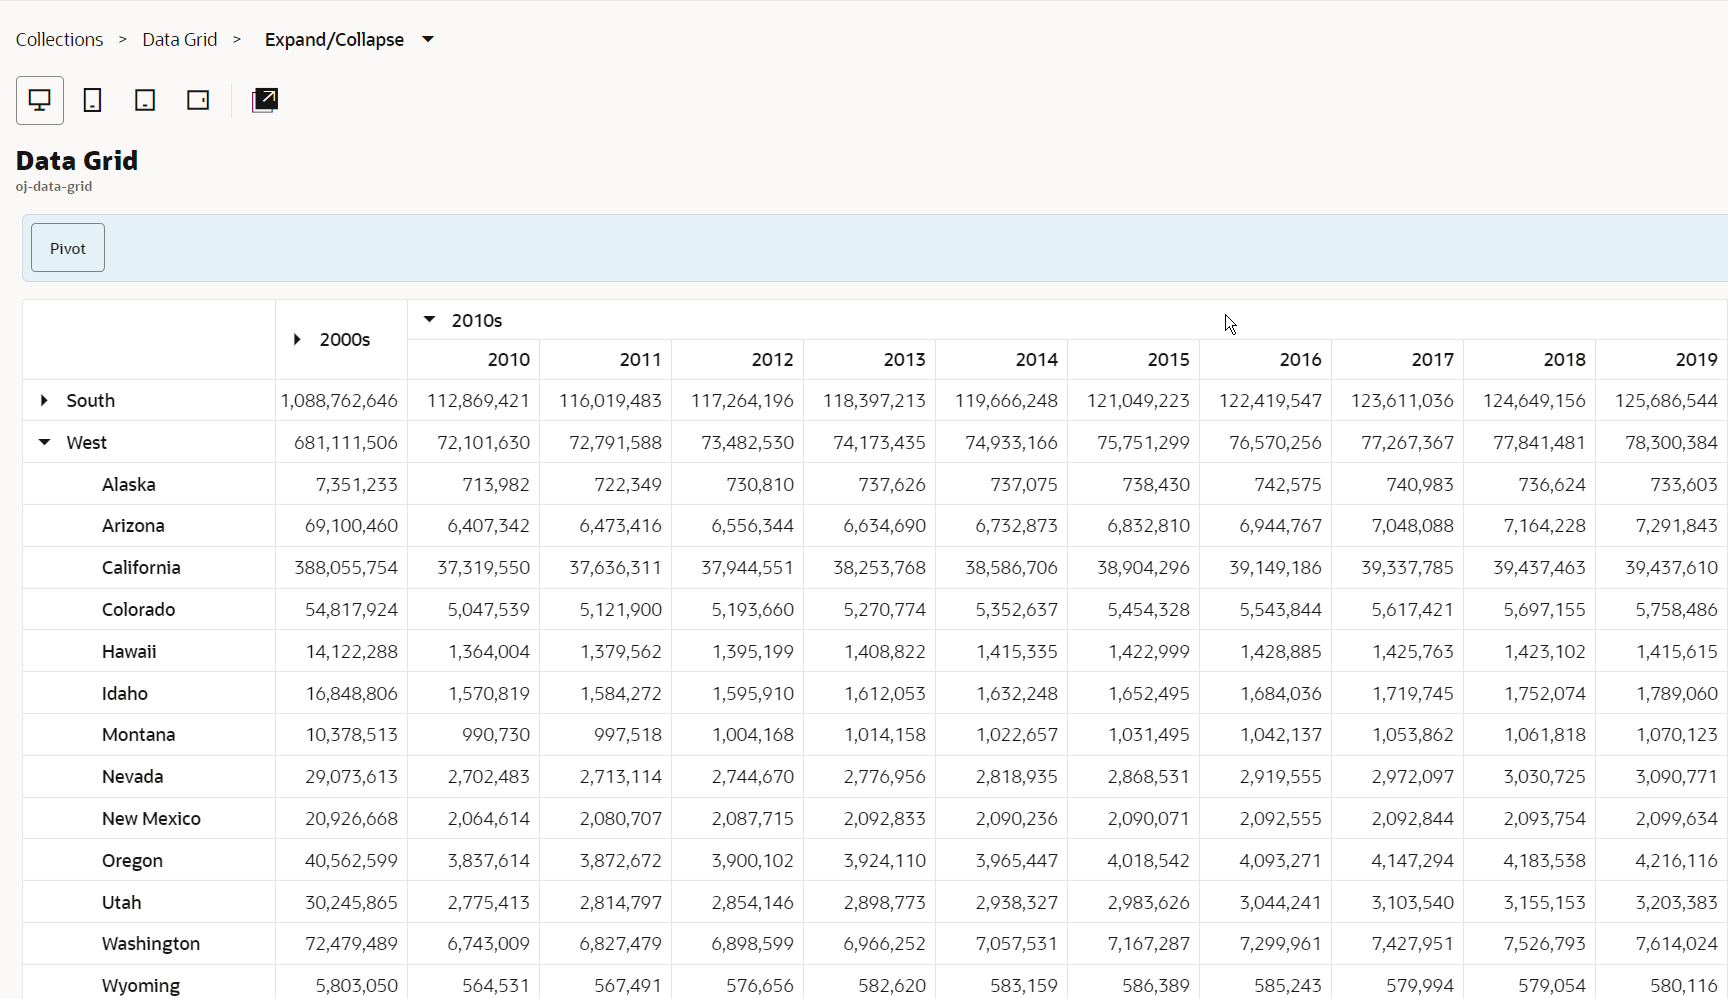
Task: Open the Expand/Collapse breadcrumb dropdown arrow
Action: (x=428, y=40)
